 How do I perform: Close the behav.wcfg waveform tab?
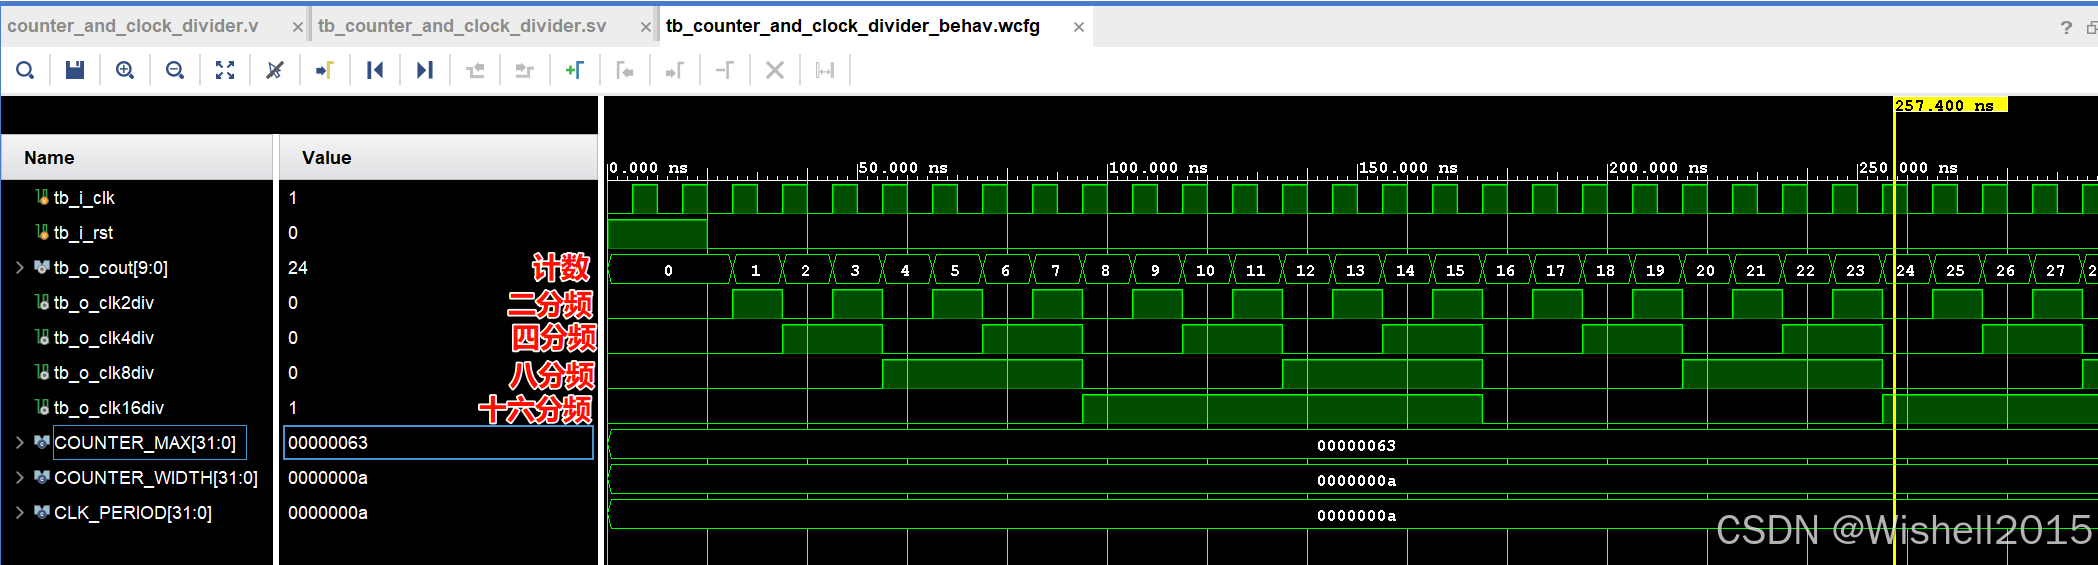pyautogui.click(x=1079, y=27)
